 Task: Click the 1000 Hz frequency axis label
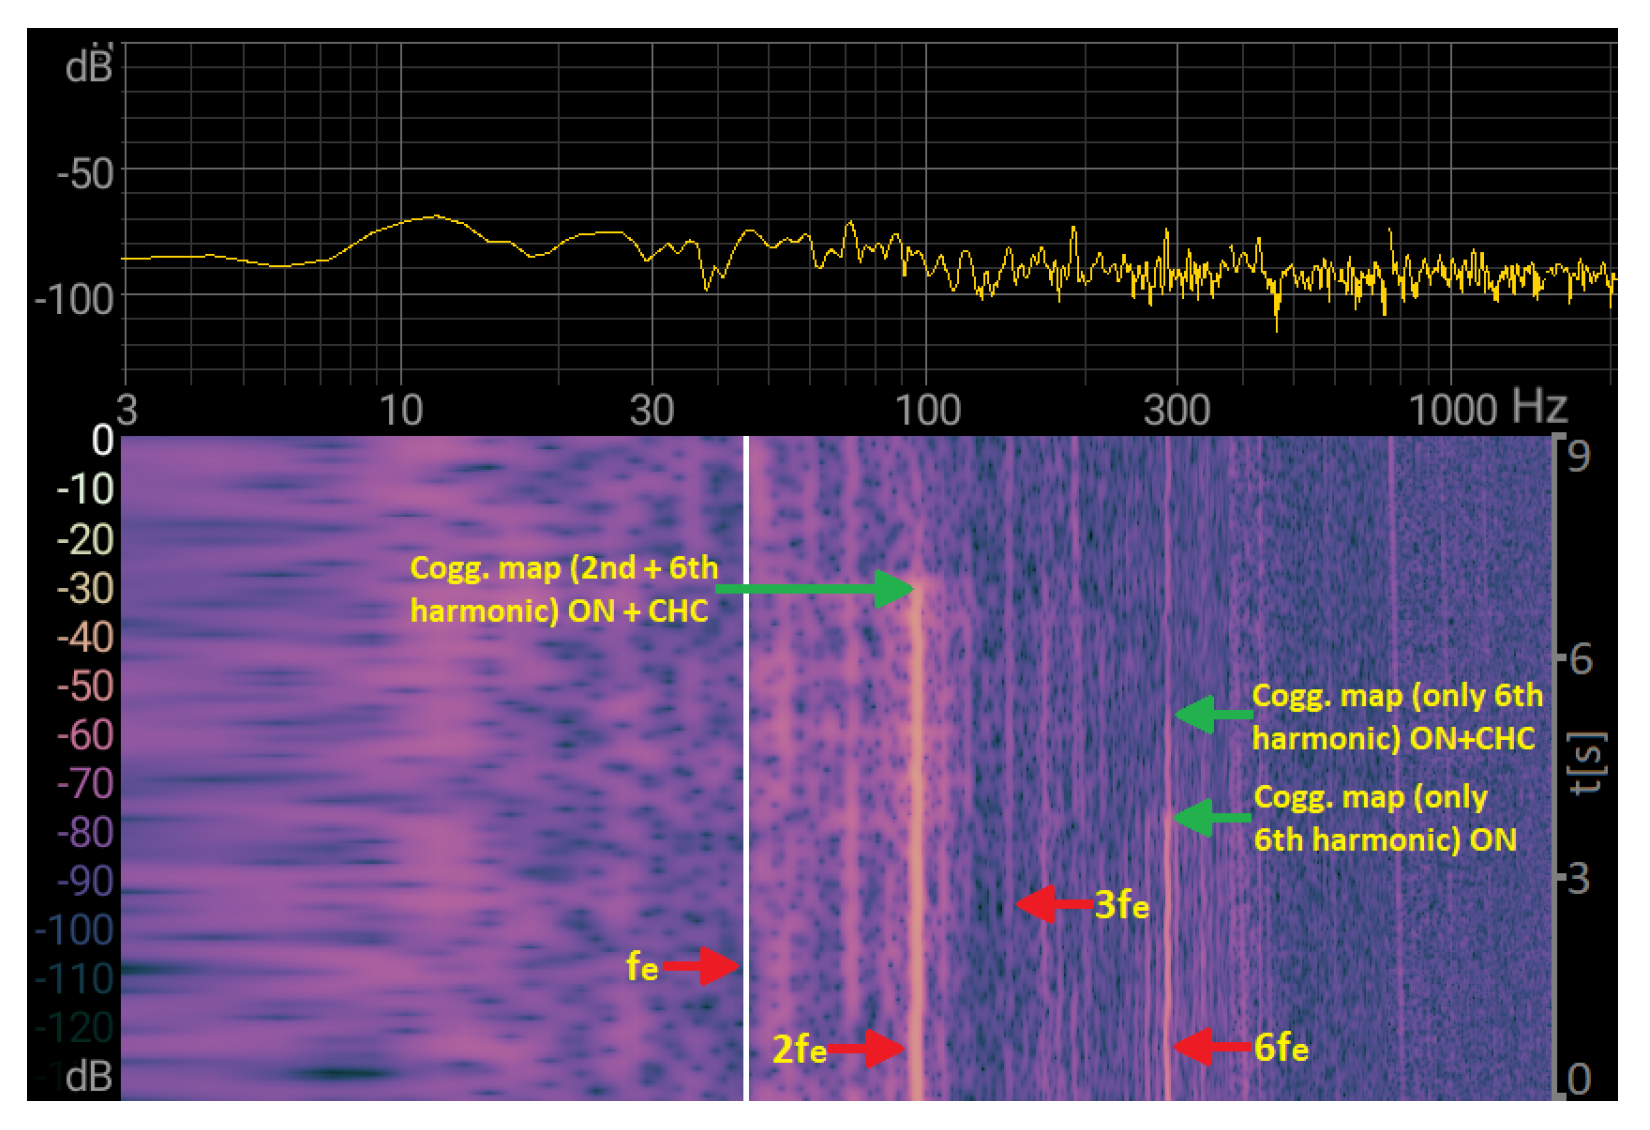(1486, 409)
